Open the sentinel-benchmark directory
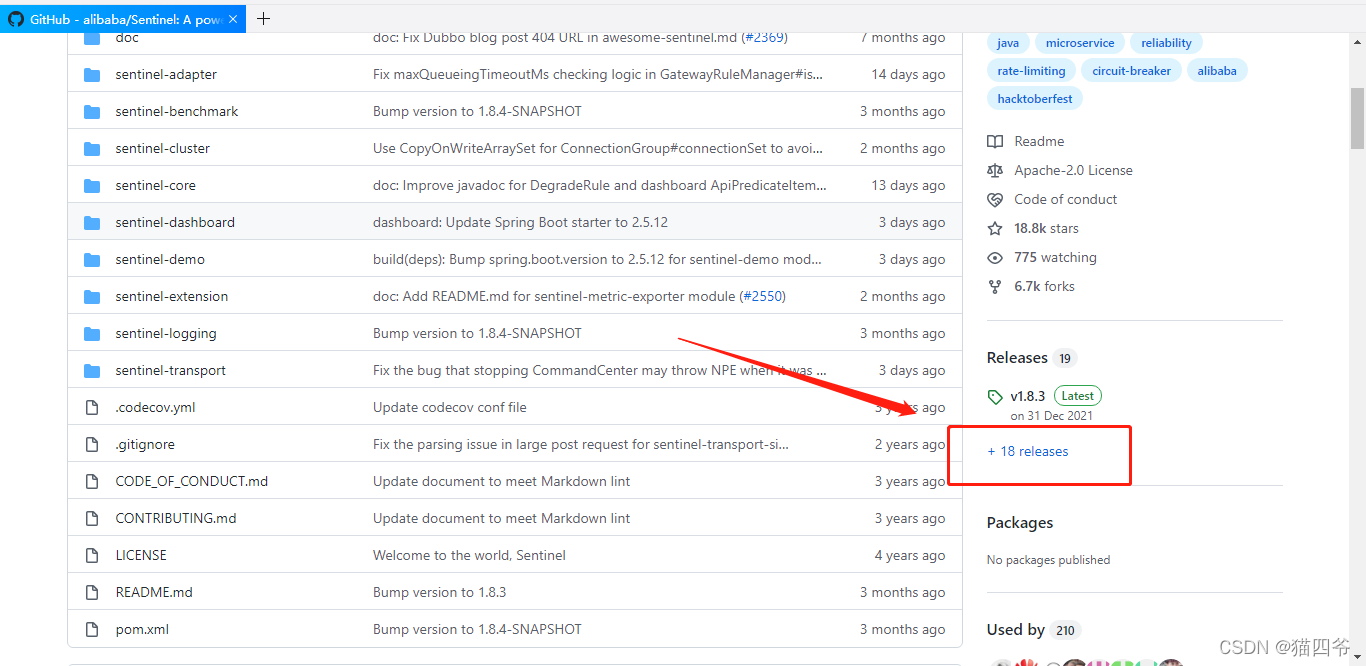 (x=177, y=112)
